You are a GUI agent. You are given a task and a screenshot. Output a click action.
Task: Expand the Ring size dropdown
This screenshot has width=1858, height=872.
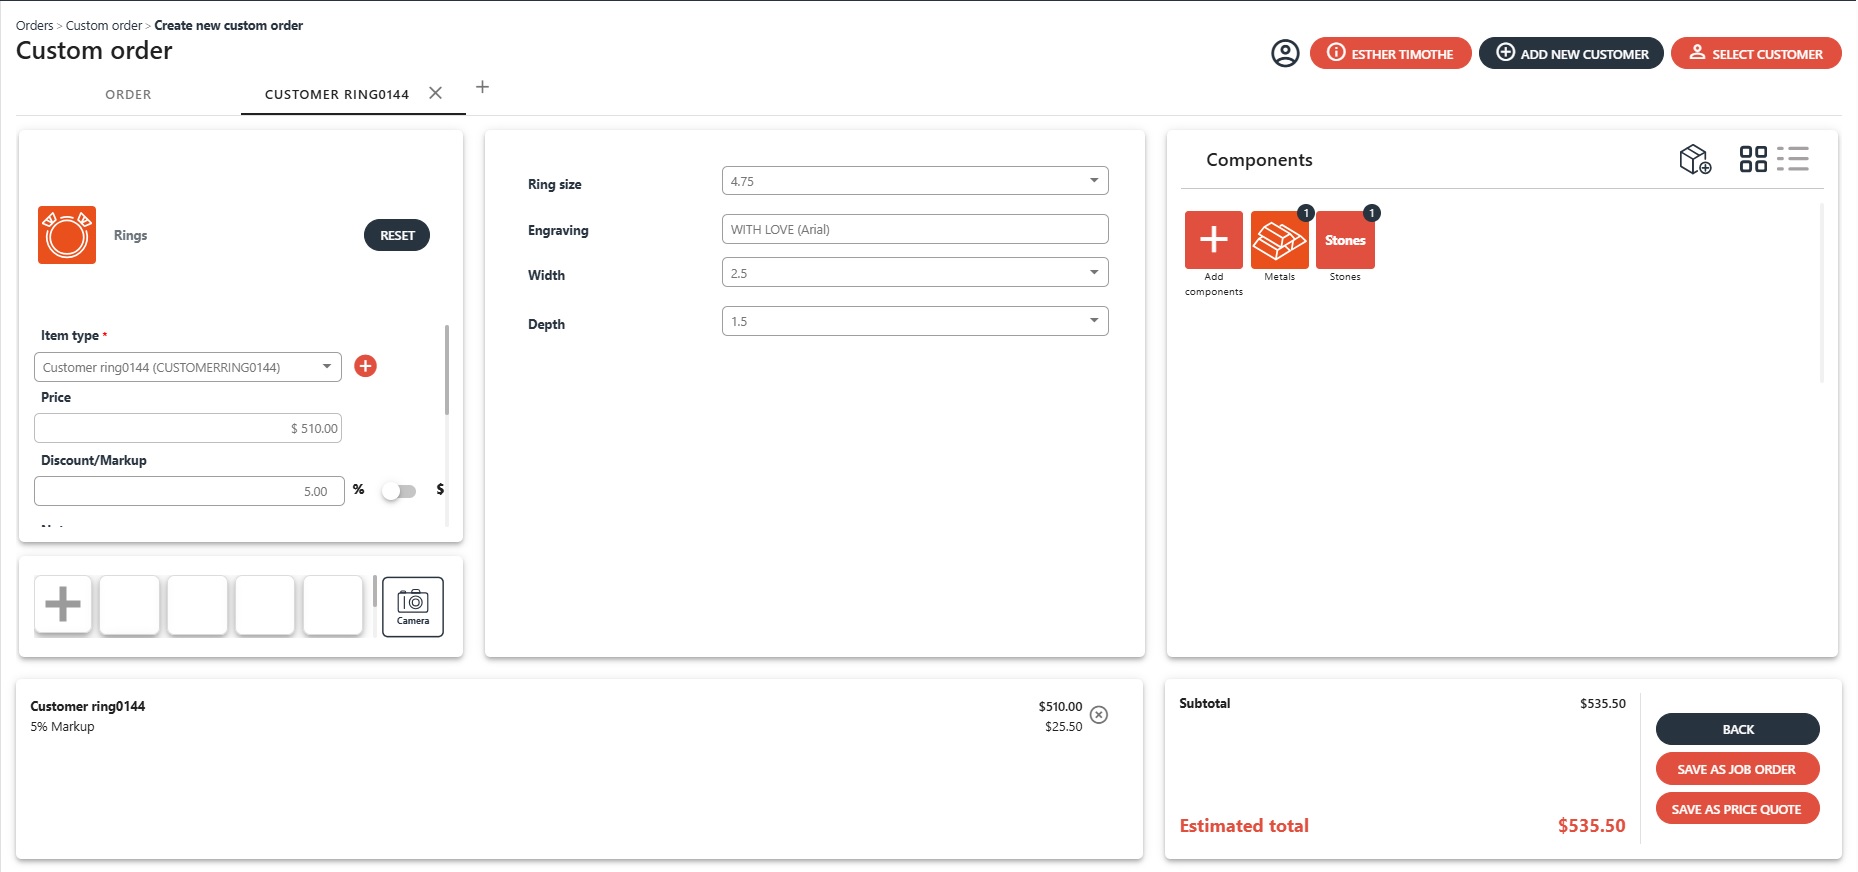(914, 181)
